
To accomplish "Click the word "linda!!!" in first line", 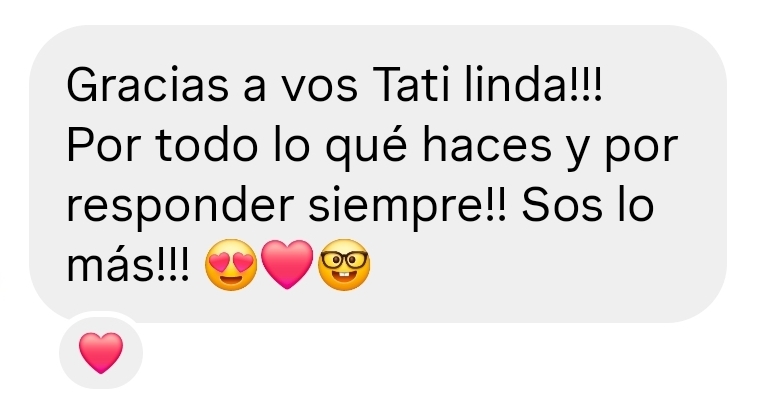I will click(x=533, y=85).
